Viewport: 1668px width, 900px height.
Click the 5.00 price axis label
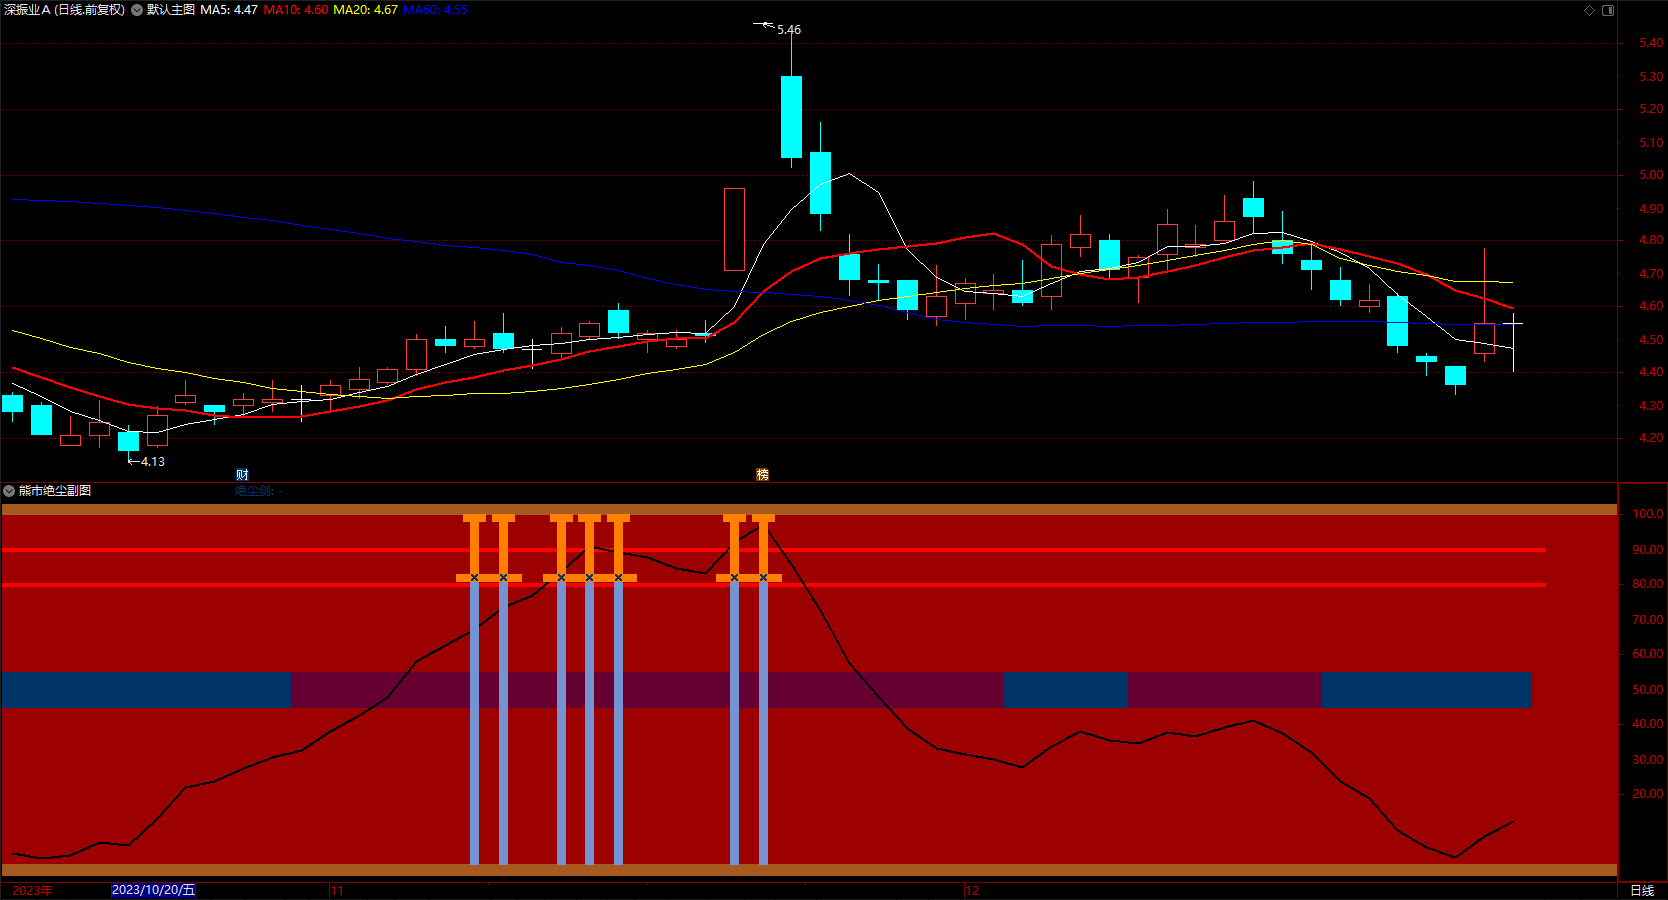pos(1651,175)
